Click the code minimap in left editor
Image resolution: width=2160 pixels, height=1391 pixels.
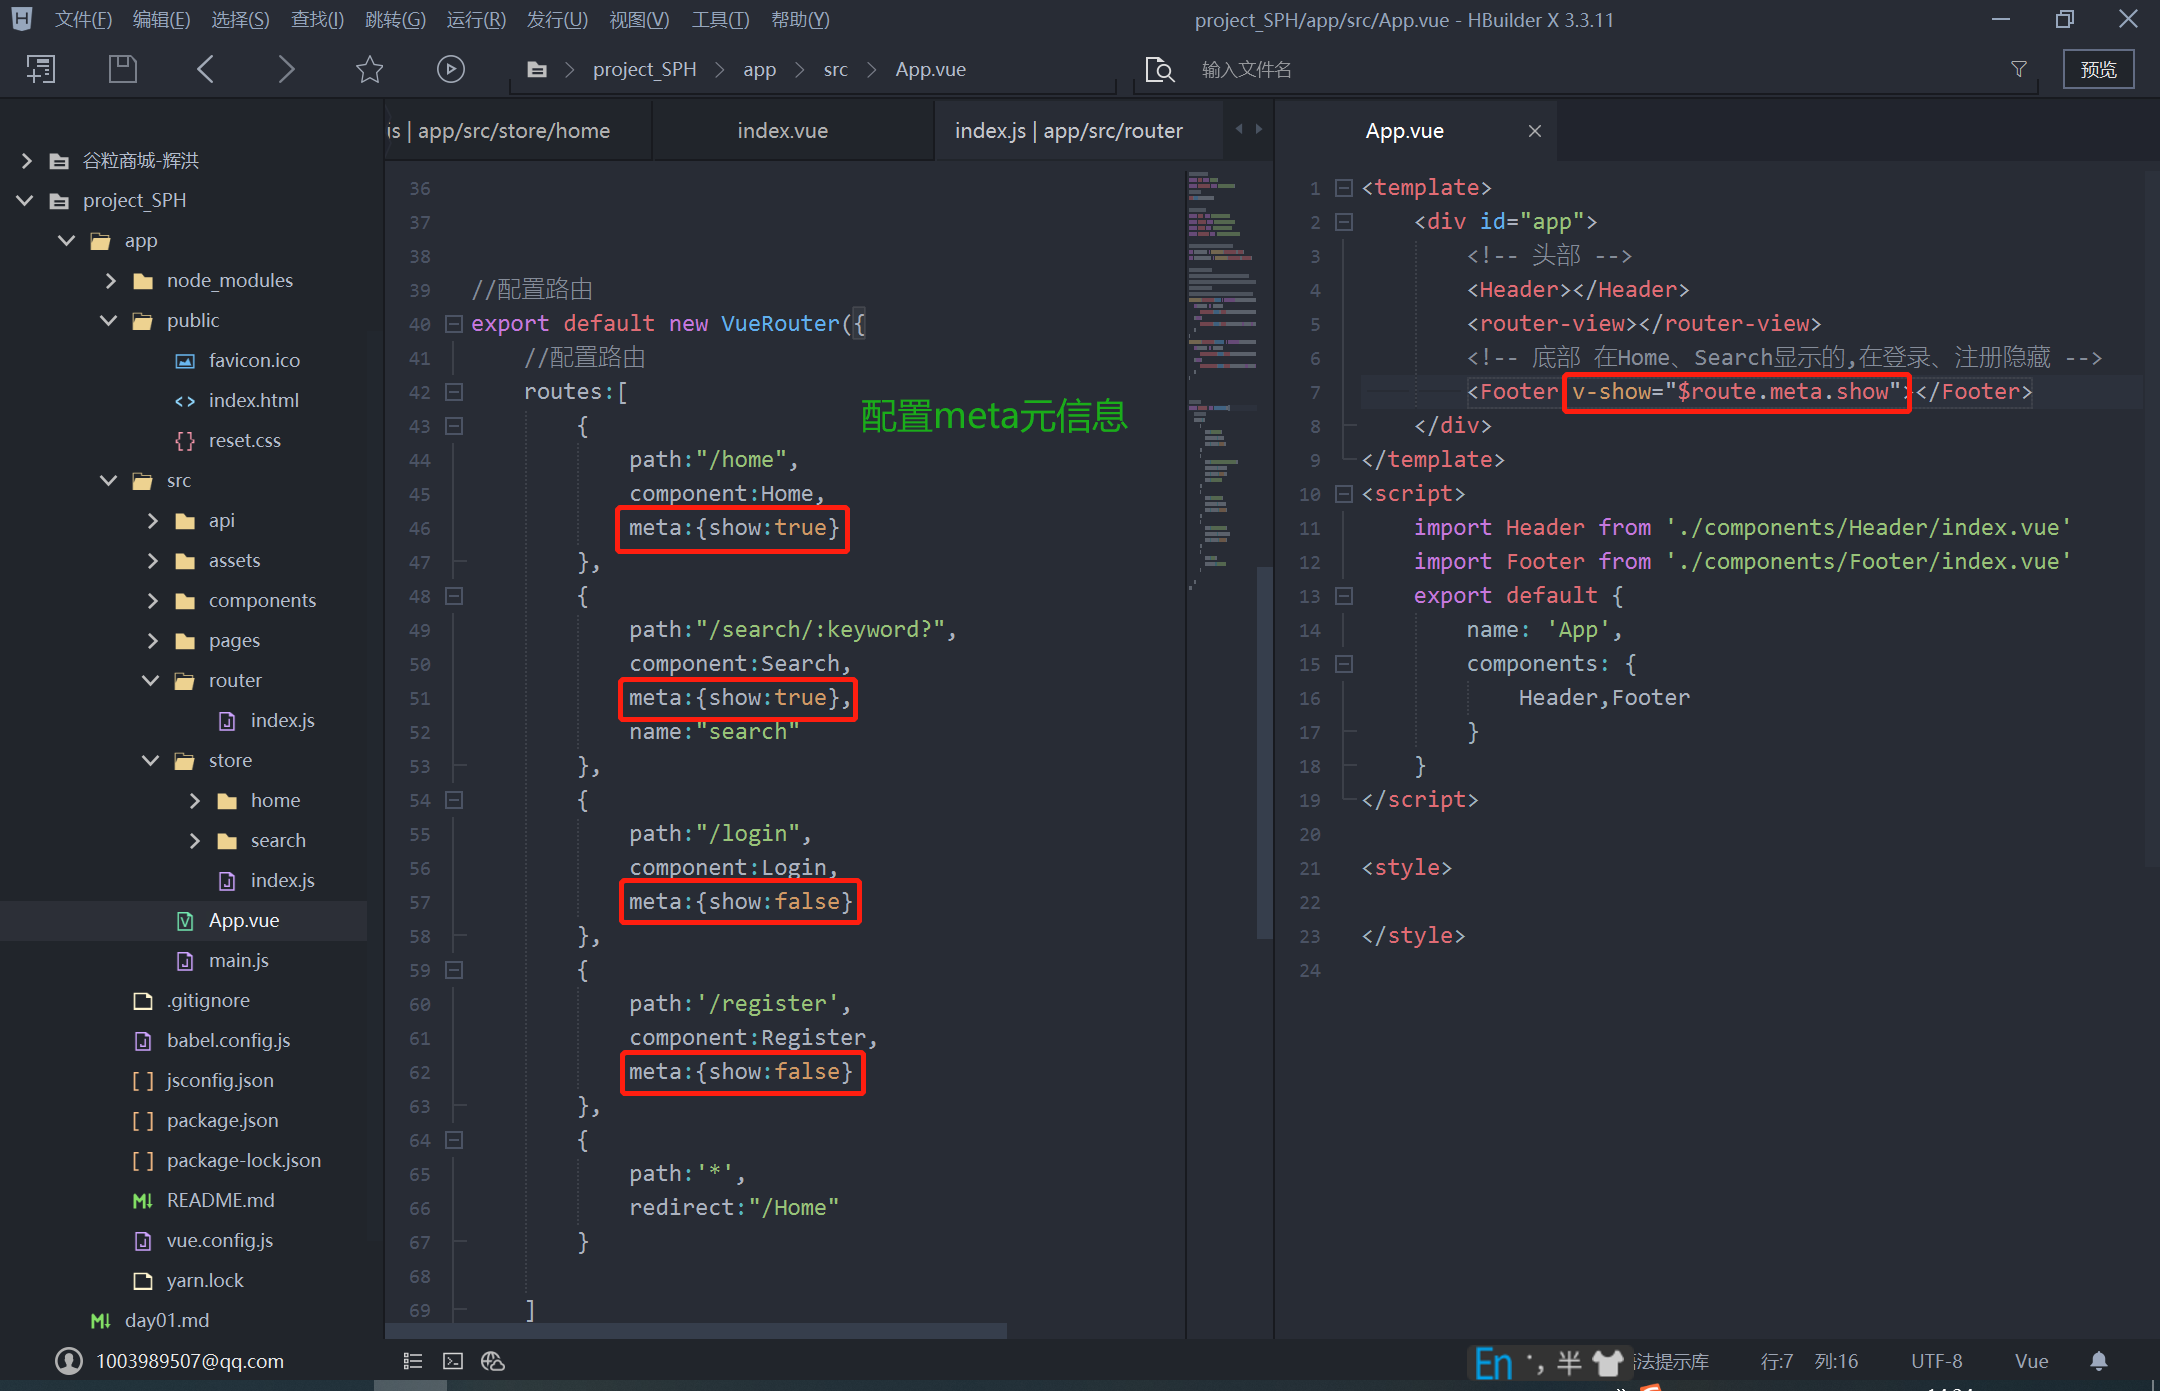[1221, 380]
